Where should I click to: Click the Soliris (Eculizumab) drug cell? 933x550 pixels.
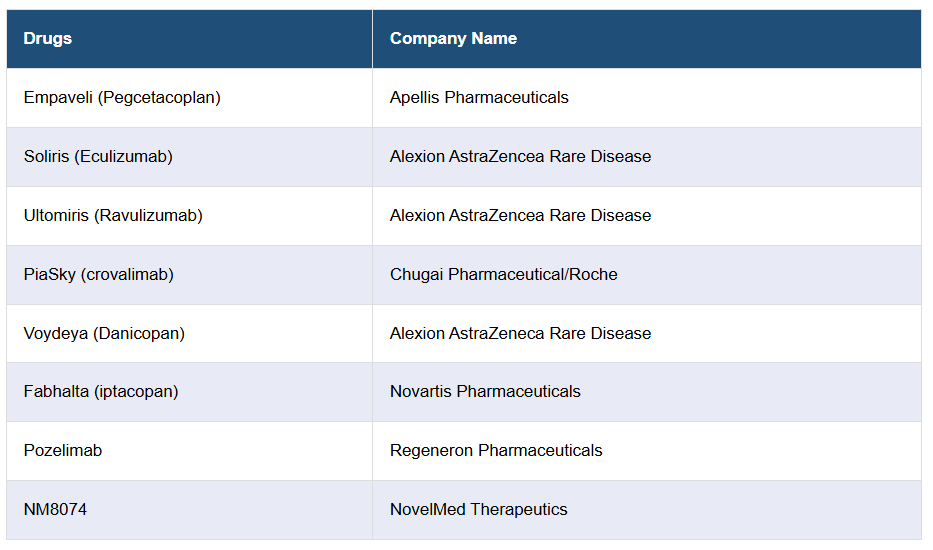(x=98, y=157)
